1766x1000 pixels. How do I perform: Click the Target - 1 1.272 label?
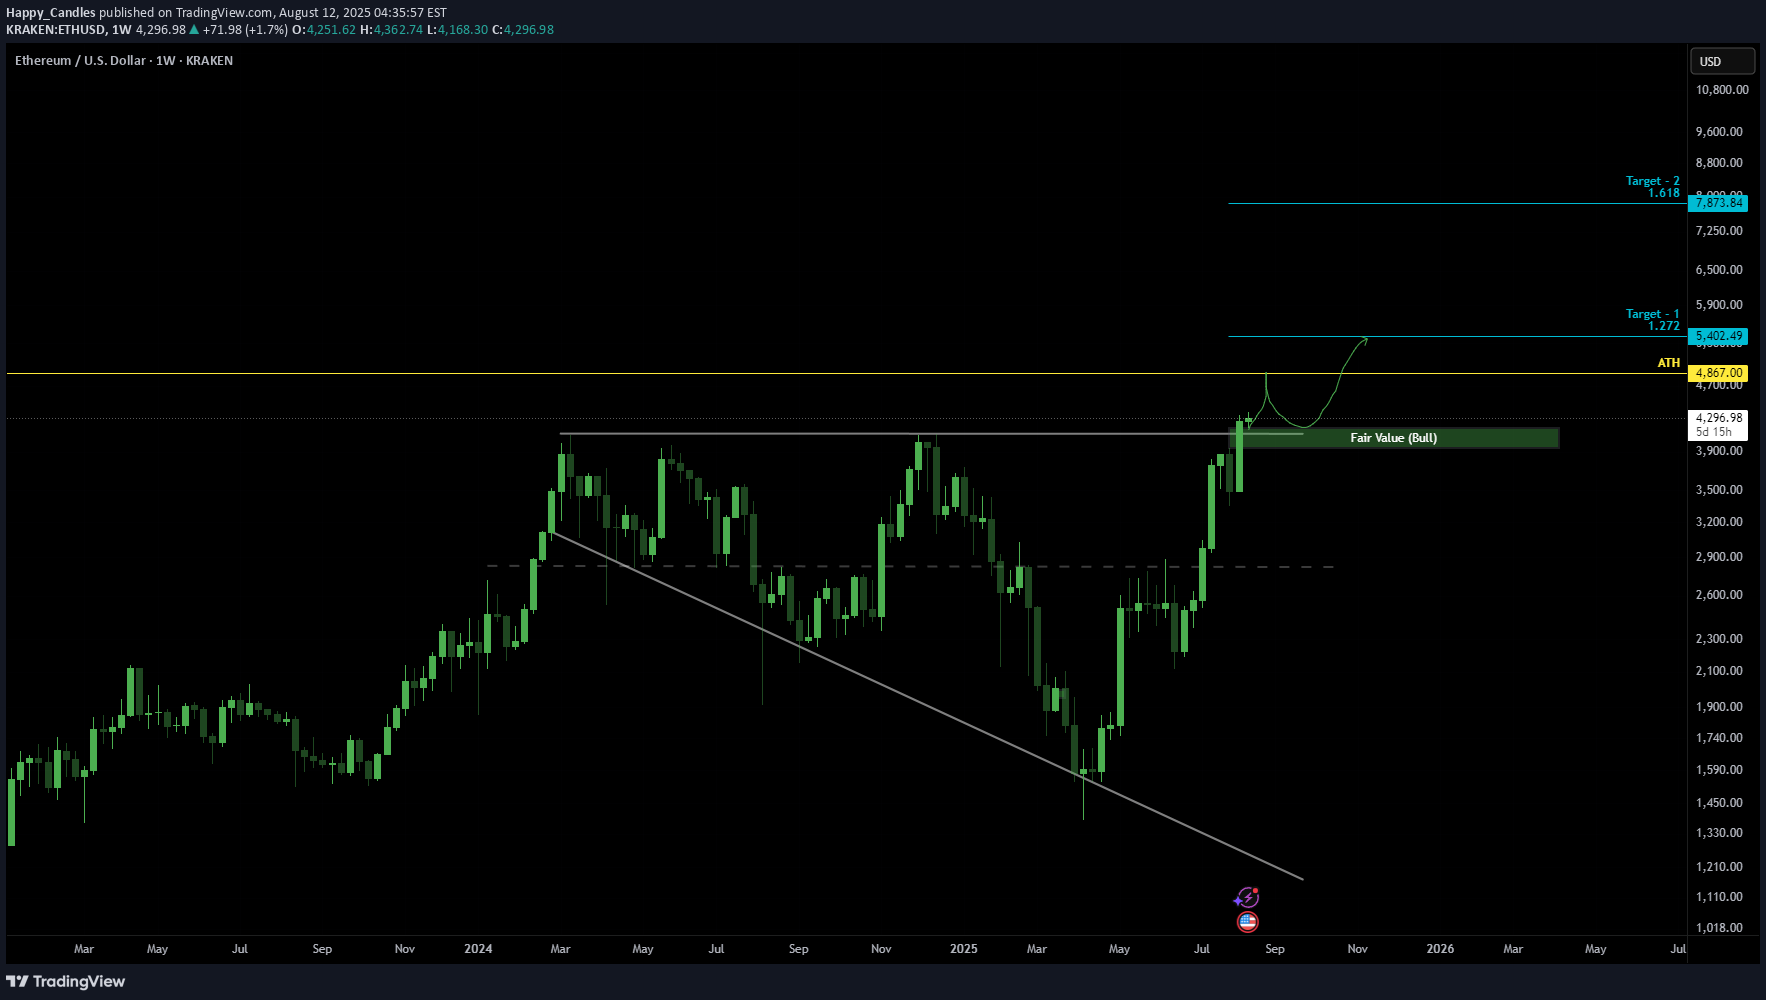point(1652,320)
